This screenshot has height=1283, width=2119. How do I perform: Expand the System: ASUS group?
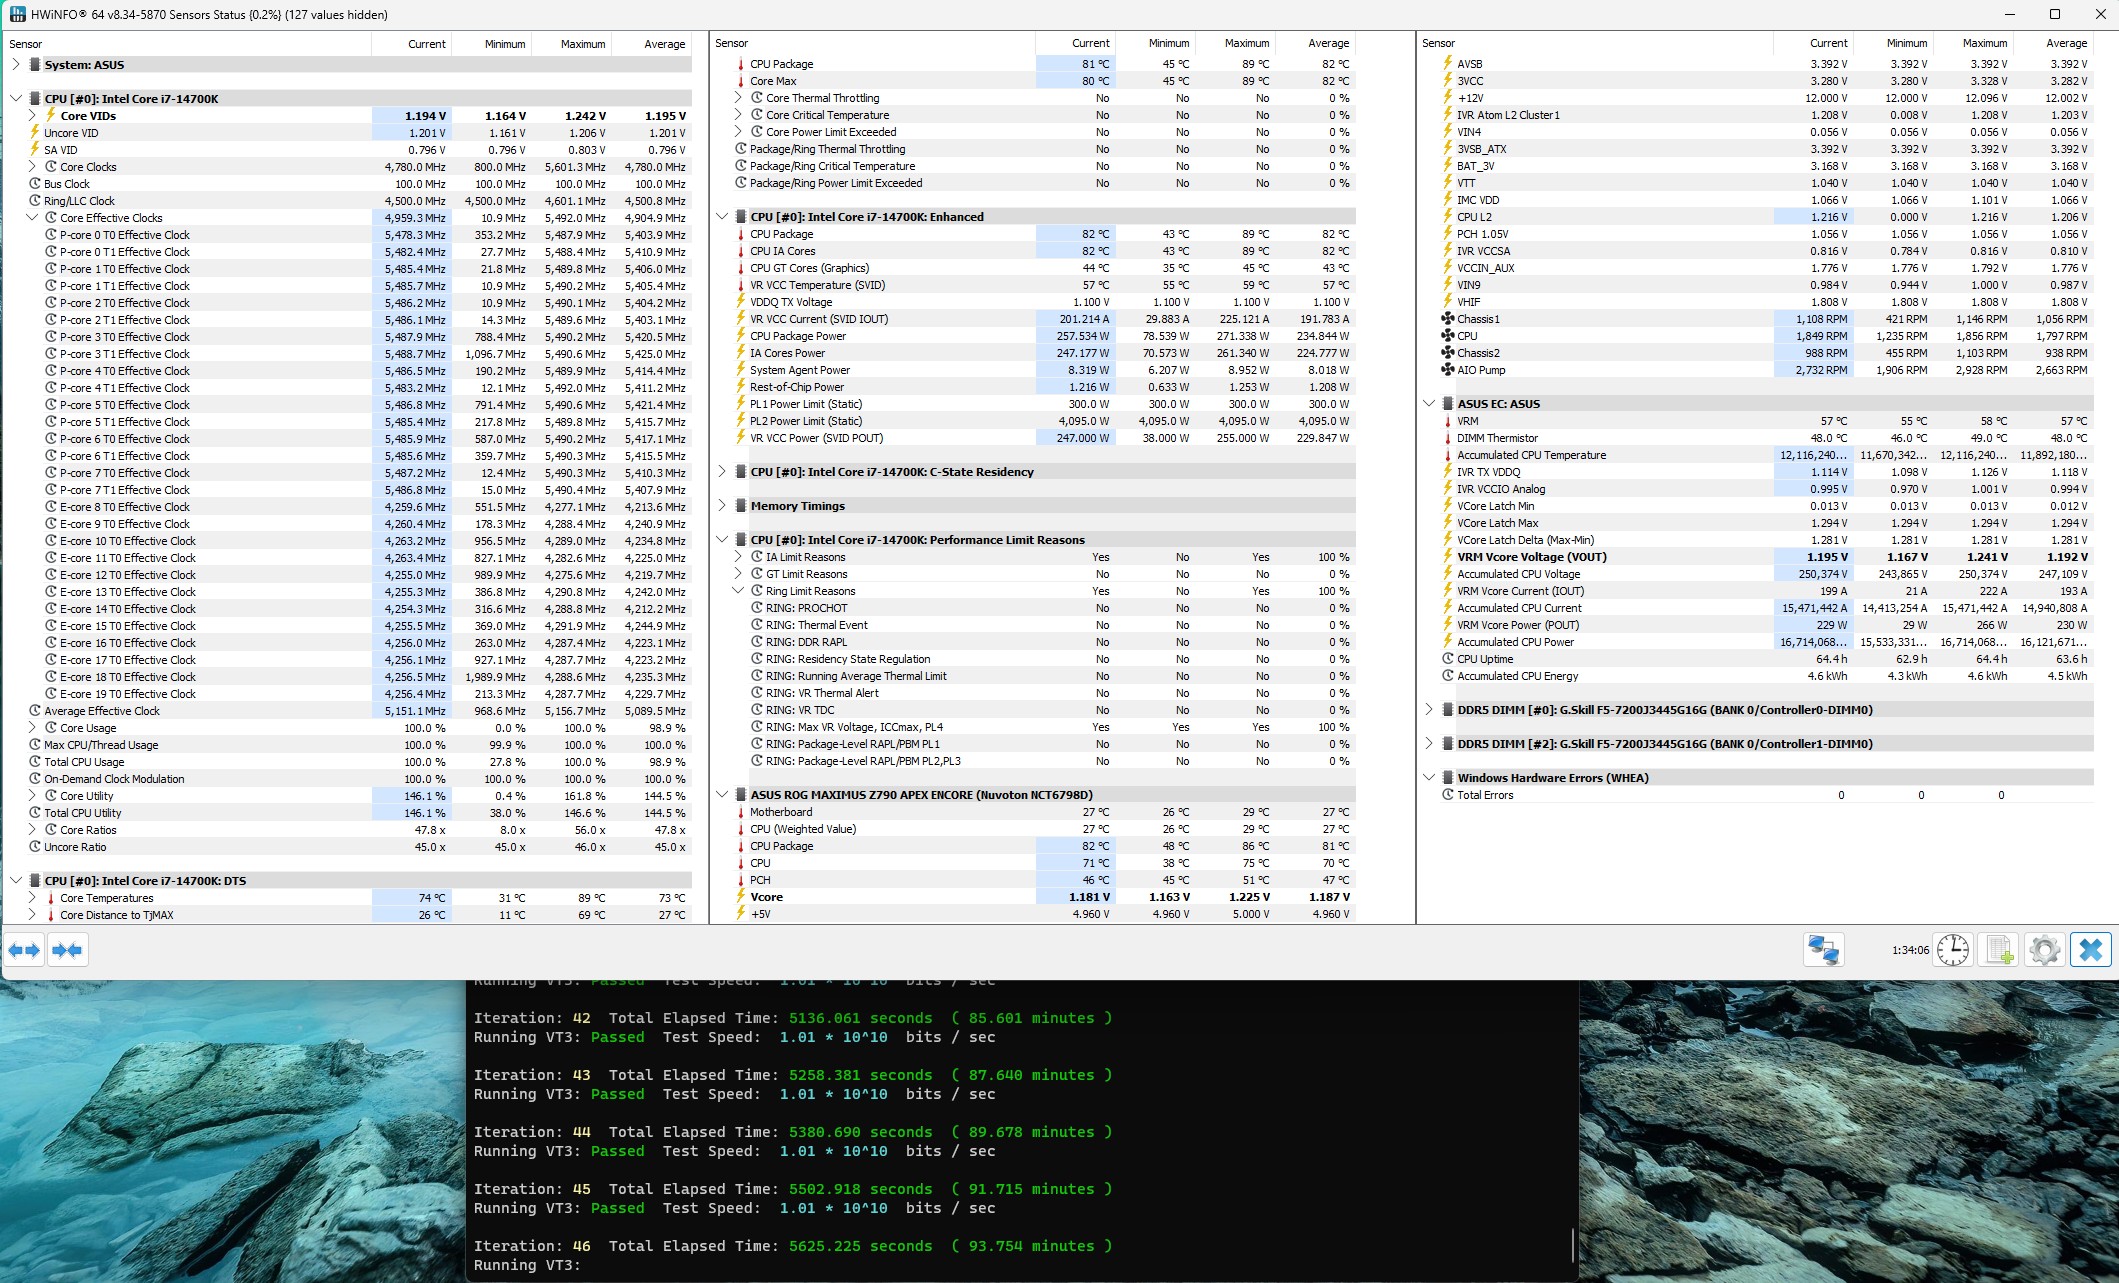pos(16,65)
